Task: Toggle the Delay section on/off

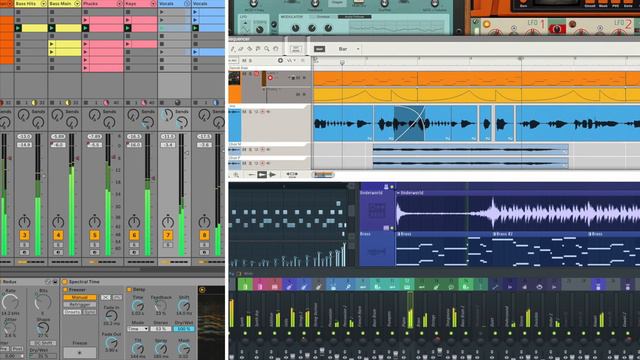Action: click(129, 290)
